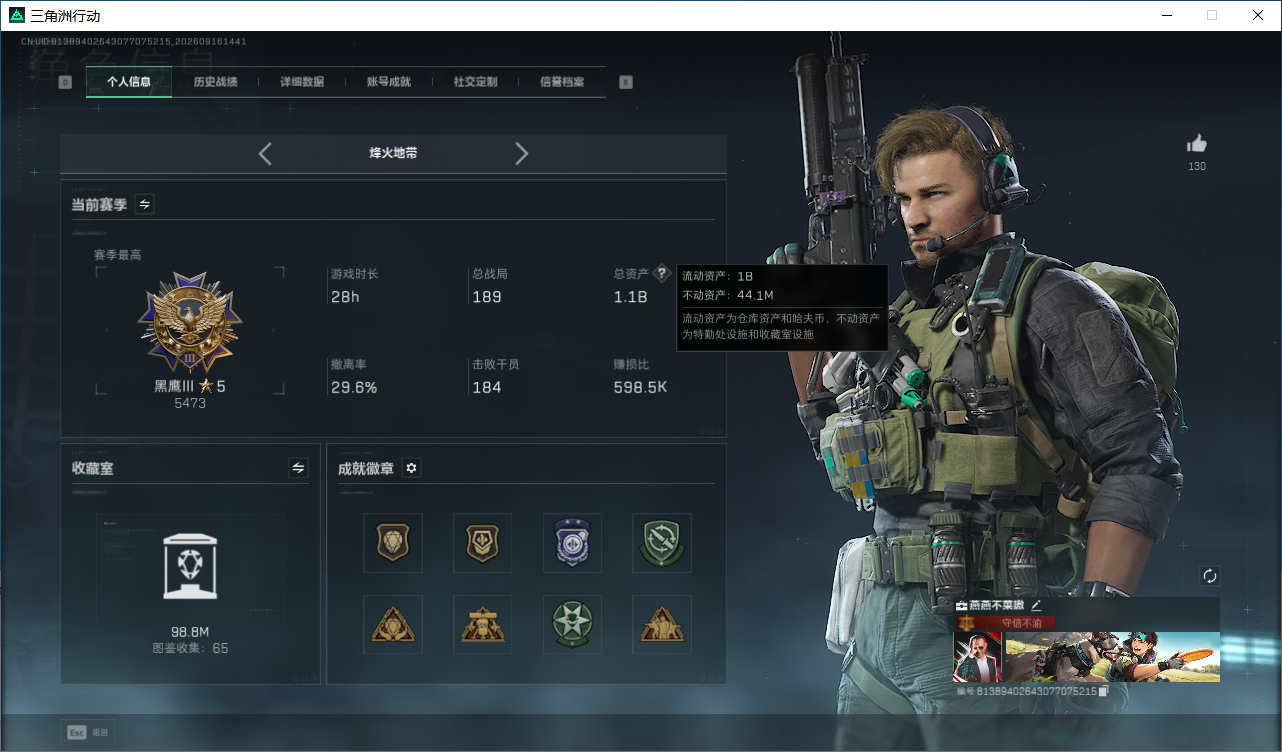Click the 图鉴收集: 65 text
The height and width of the screenshot is (752, 1282).
[x=190, y=648]
